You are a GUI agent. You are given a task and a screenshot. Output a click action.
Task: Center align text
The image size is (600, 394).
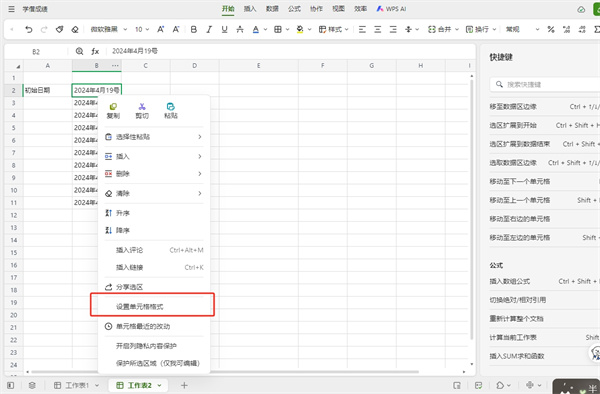click(378, 29)
